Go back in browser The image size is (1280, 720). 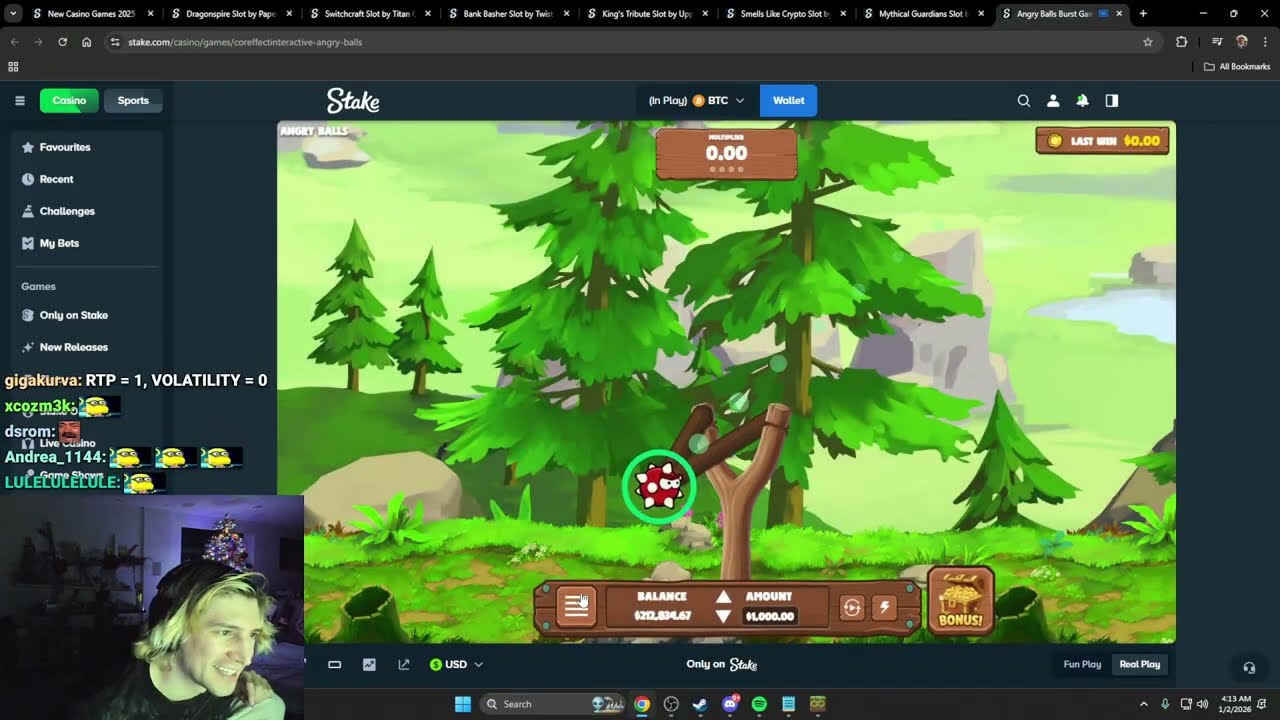coord(15,42)
